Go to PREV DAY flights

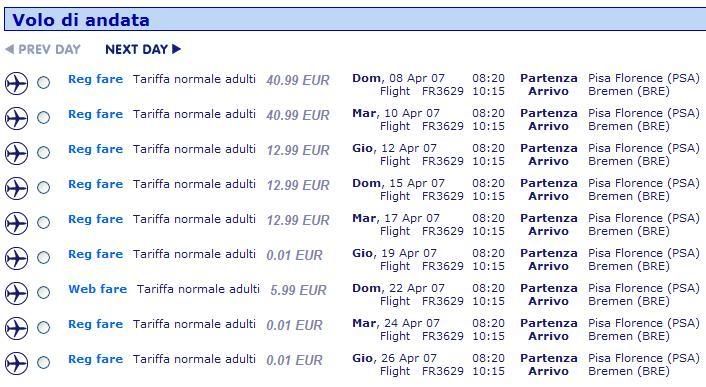[43, 49]
